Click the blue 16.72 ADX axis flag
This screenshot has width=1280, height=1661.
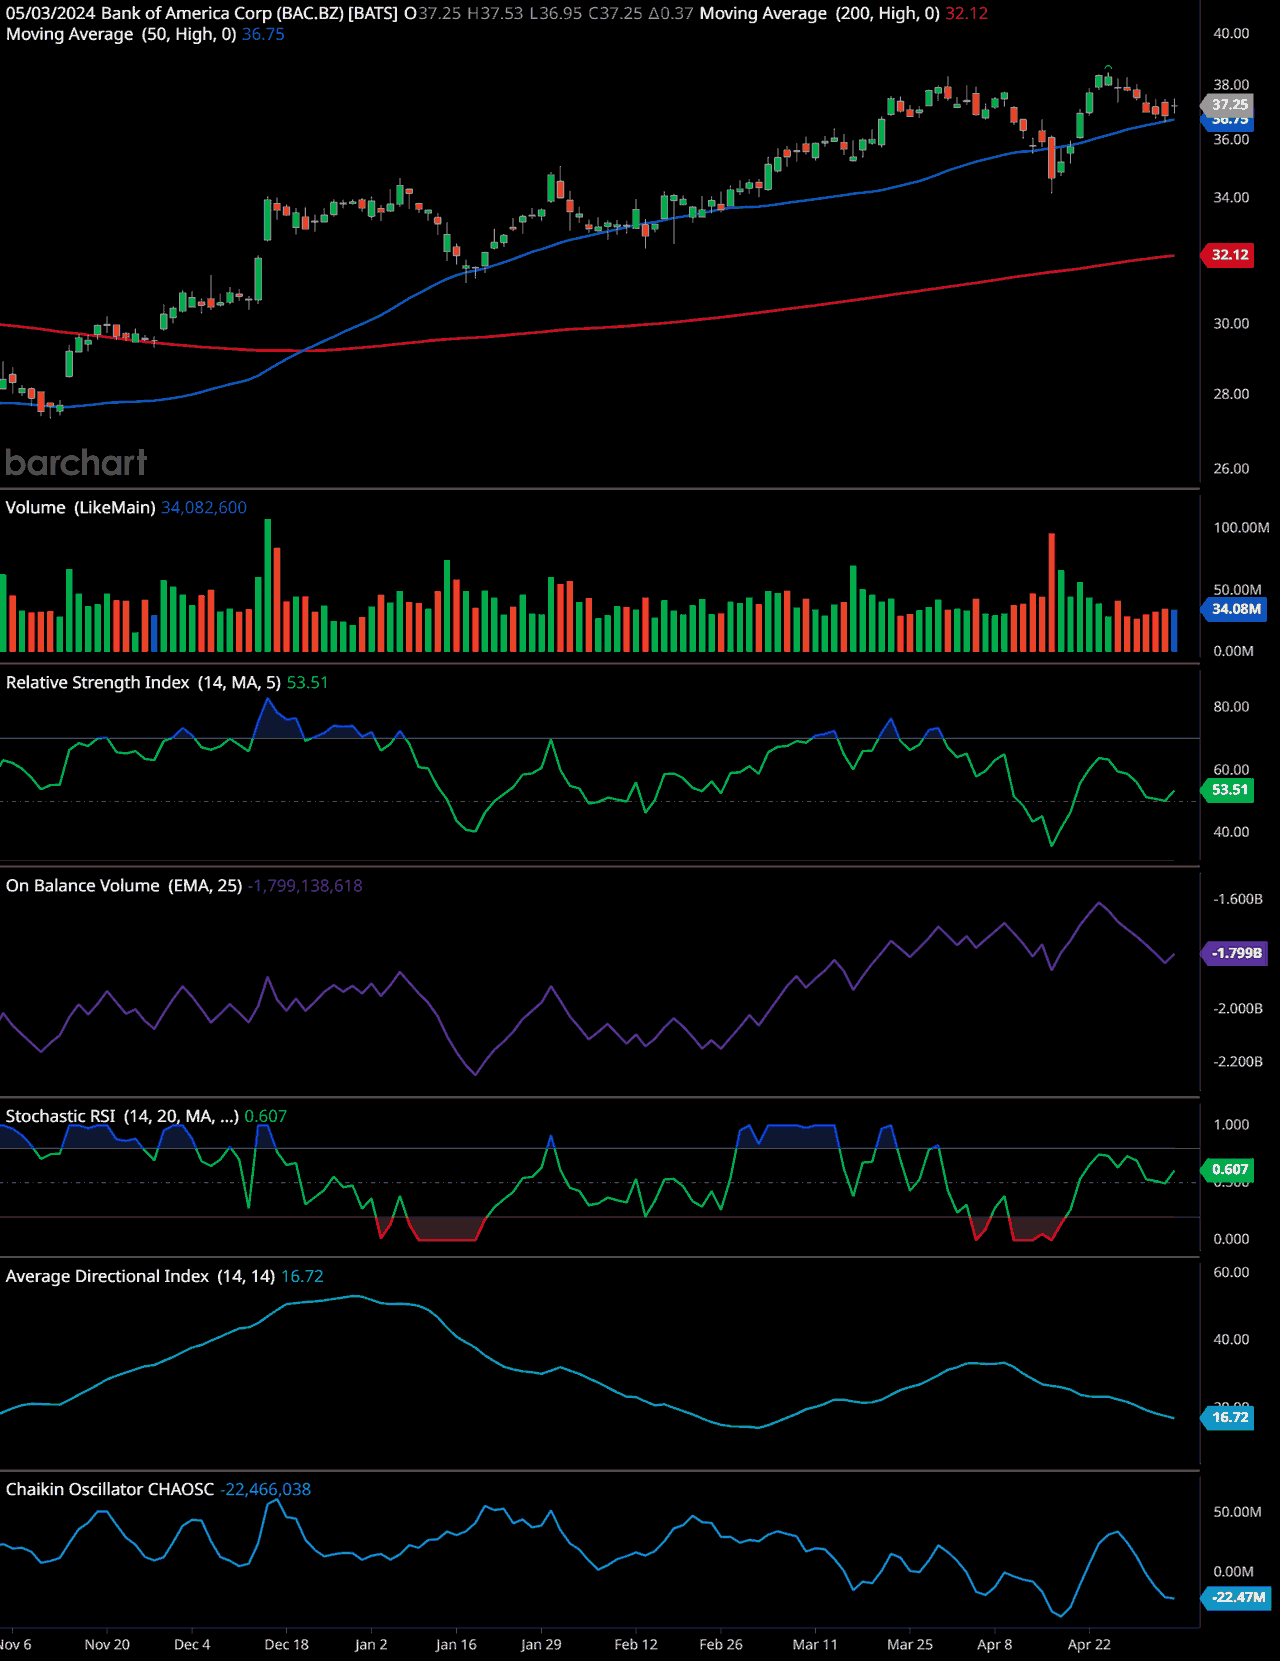pyautogui.click(x=1228, y=1418)
